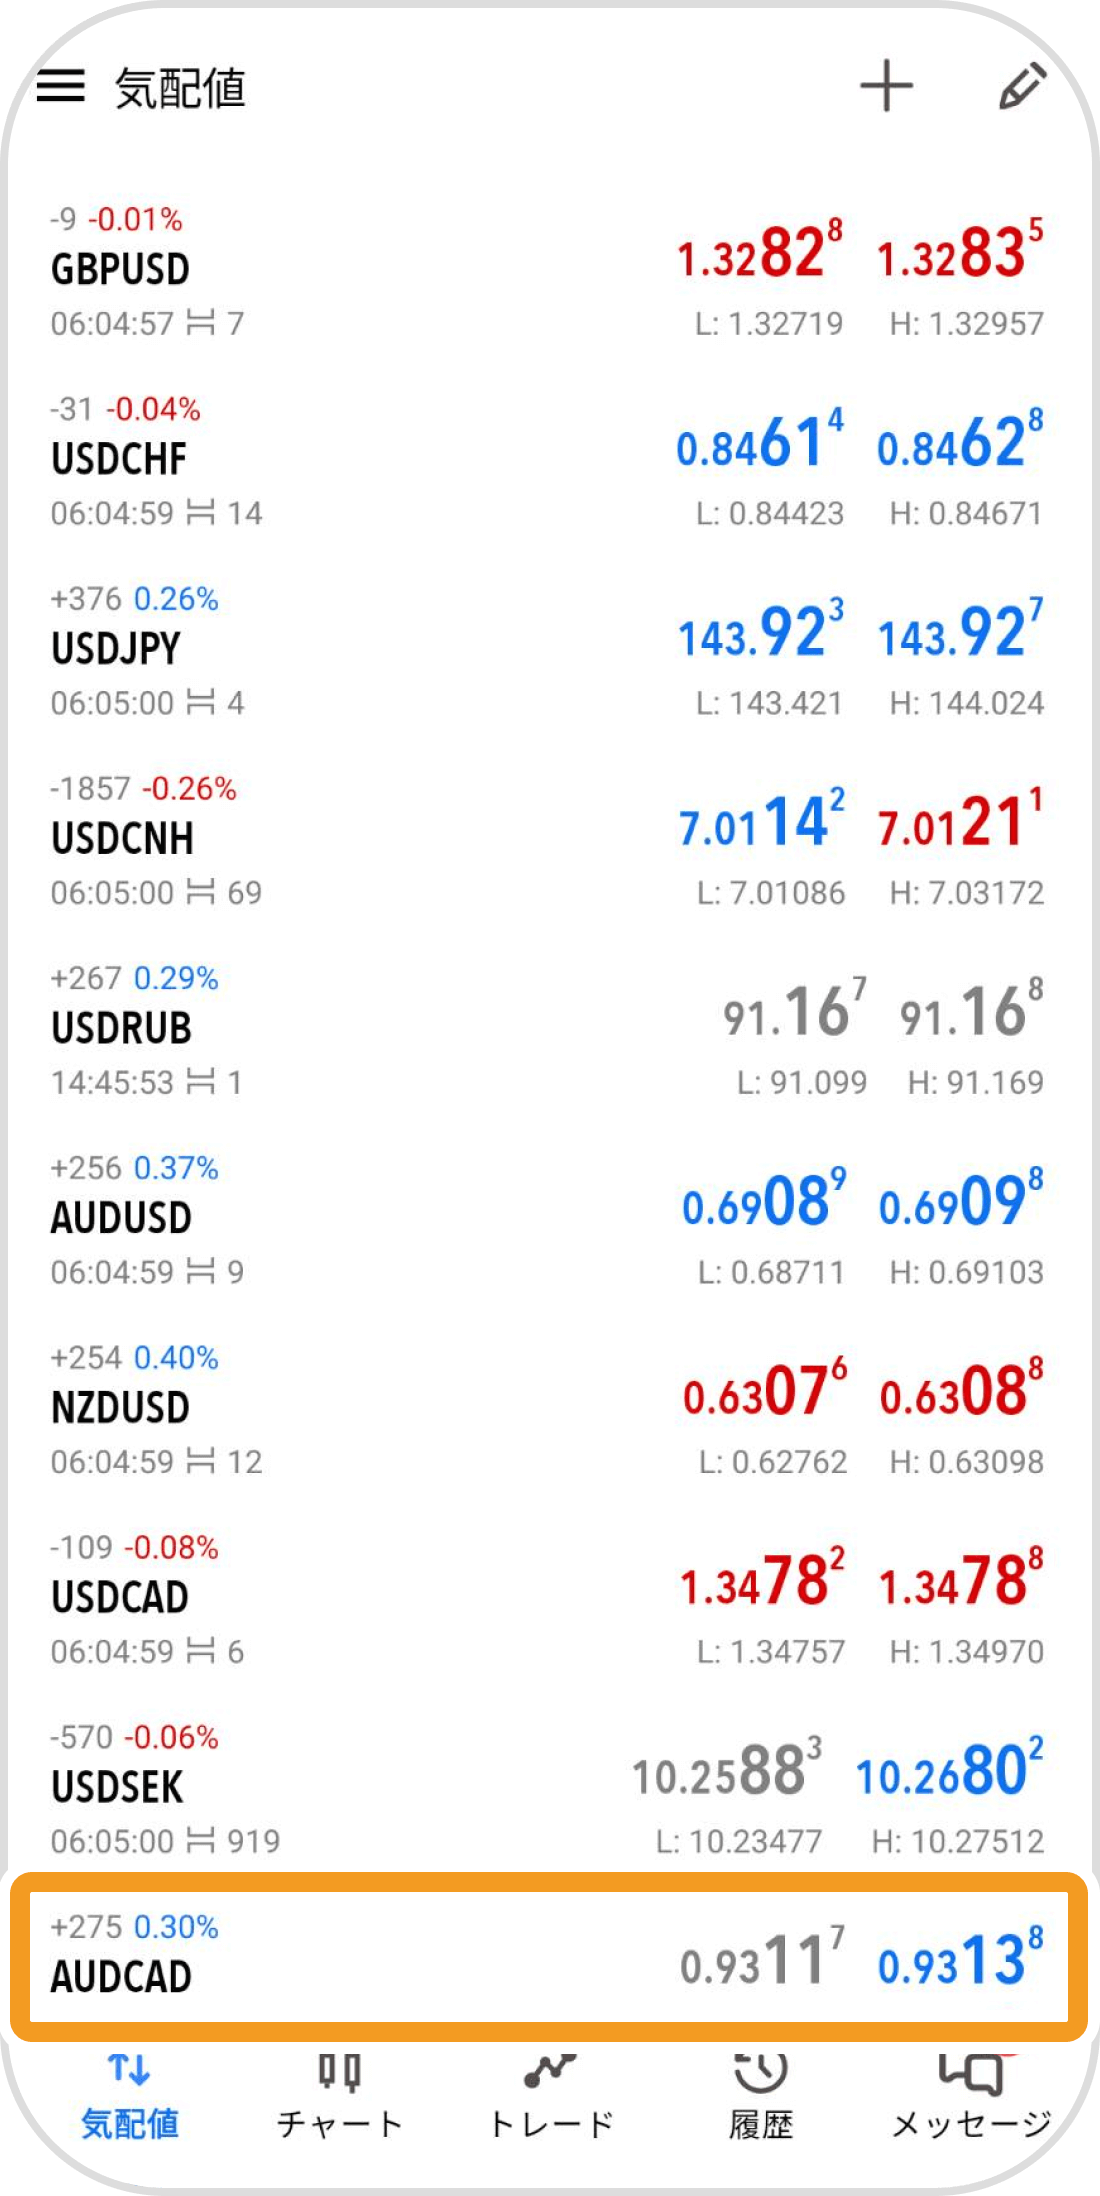Open the NZDUSD symbol row
The height and width of the screenshot is (2196, 1100).
(x=548, y=1410)
